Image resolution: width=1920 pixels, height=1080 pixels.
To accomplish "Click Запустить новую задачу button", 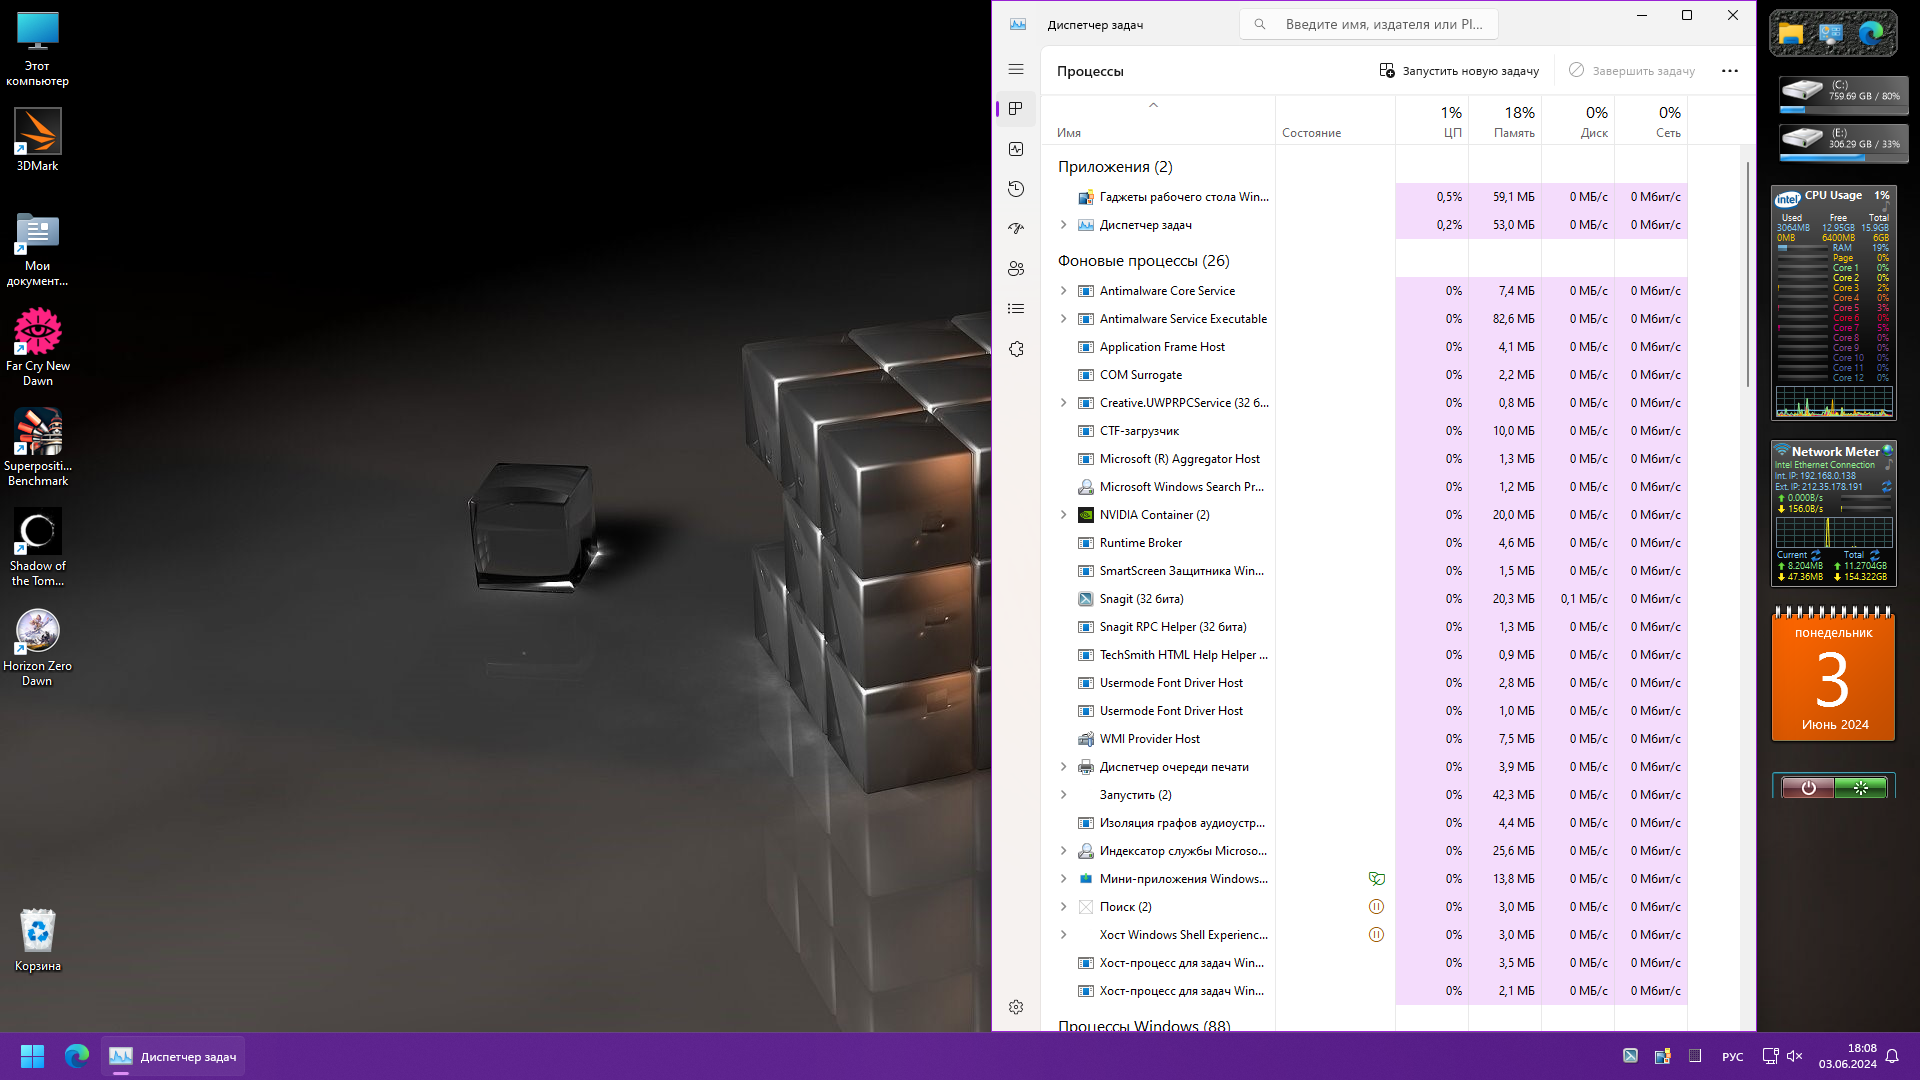I will (x=1459, y=71).
